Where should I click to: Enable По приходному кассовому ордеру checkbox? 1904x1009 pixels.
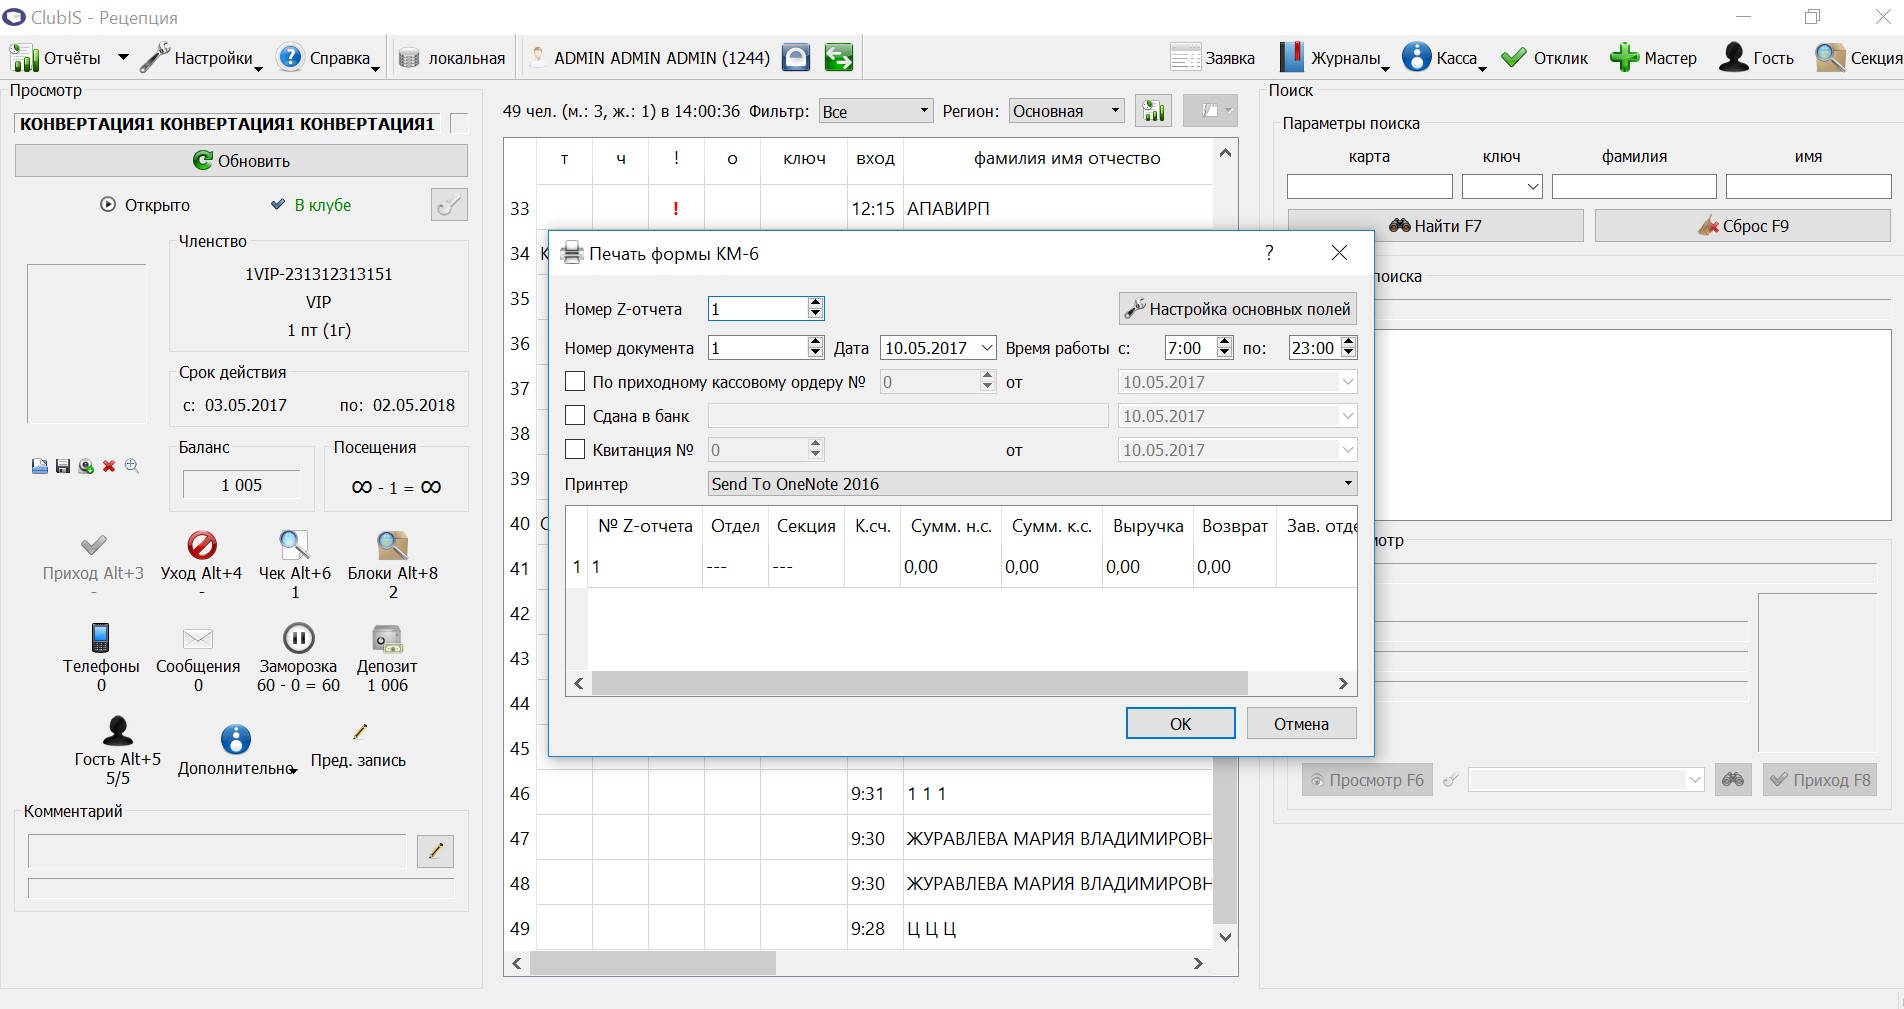pos(575,381)
